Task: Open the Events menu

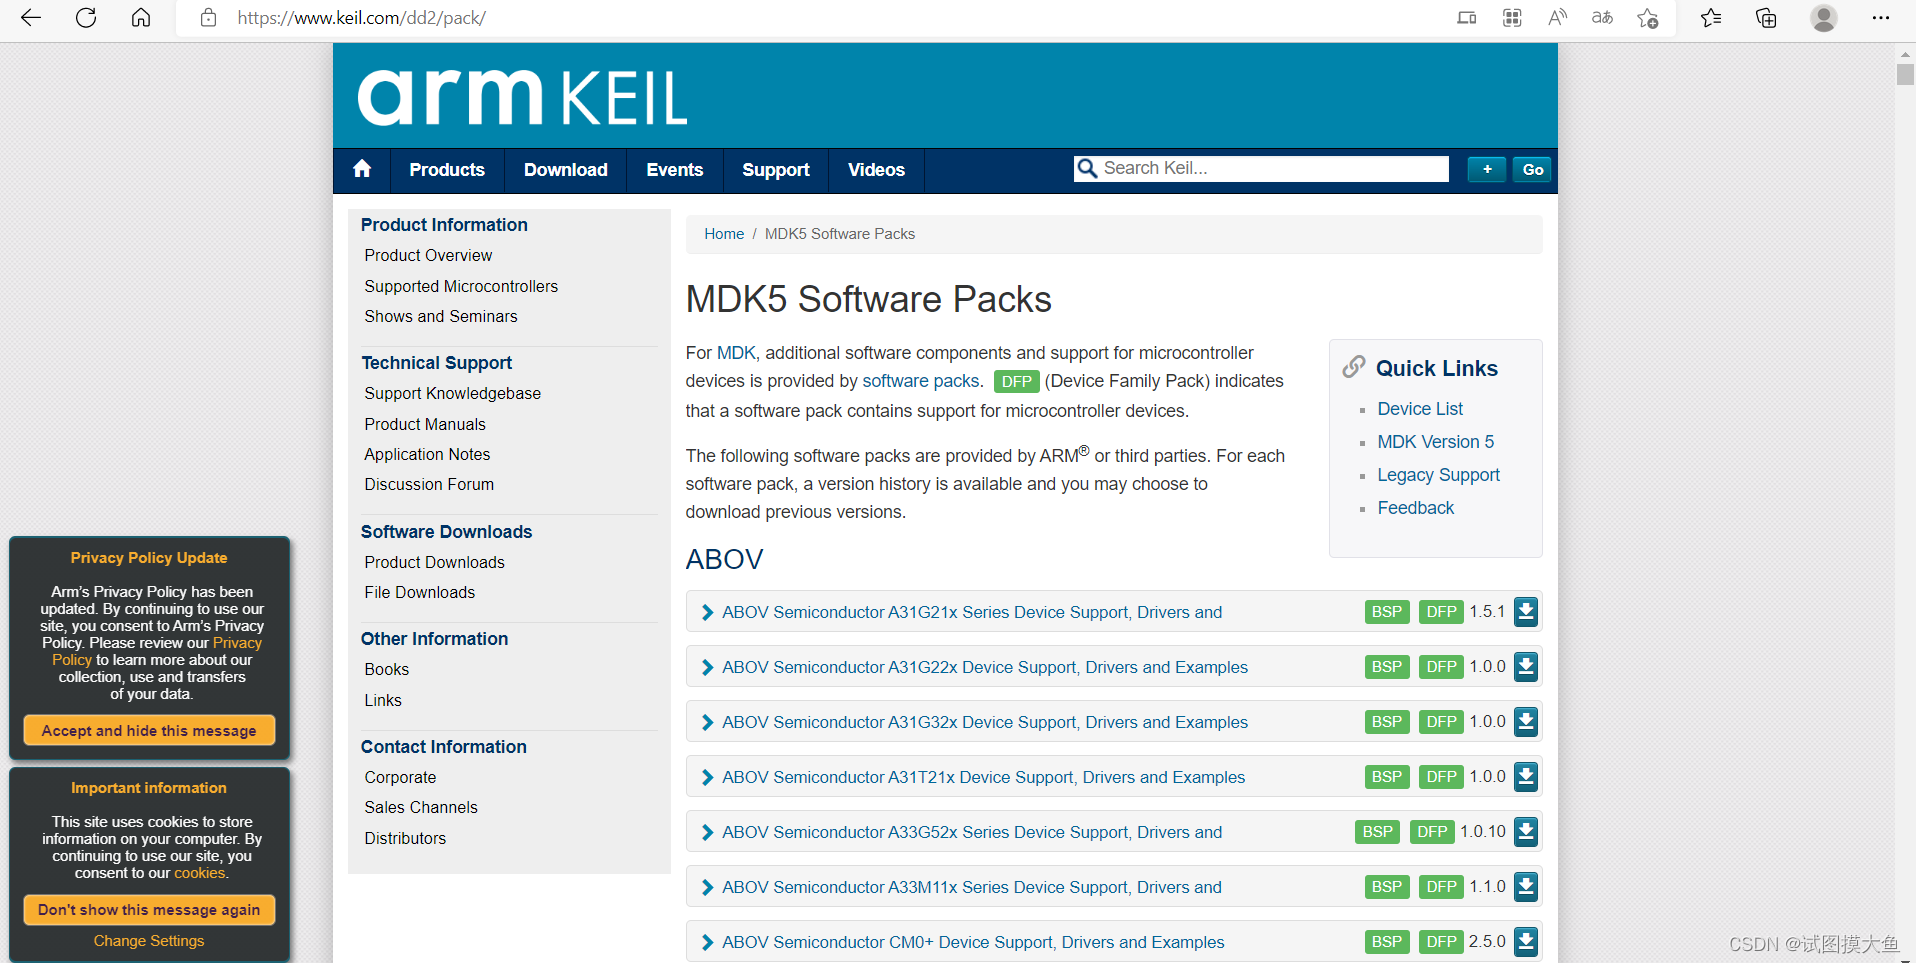Action: click(675, 170)
